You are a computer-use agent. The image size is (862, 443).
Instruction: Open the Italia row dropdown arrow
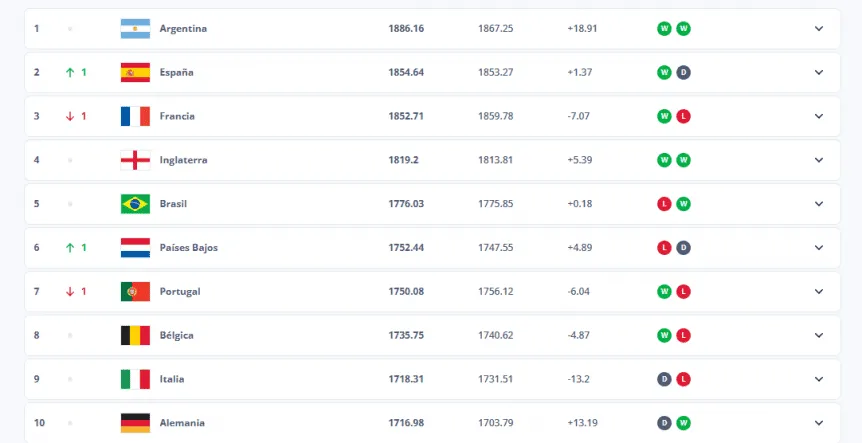(x=819, y=379)
